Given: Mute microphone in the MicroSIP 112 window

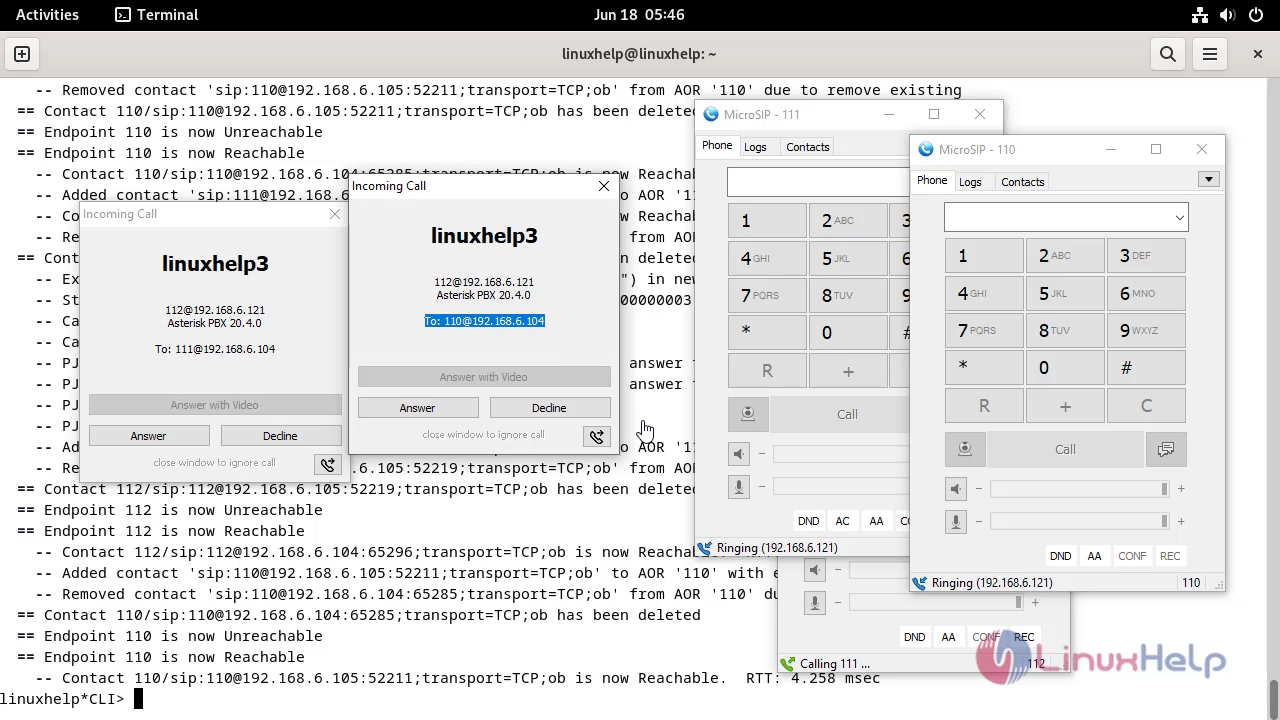Looking at the screenshot, I should 816,602.
